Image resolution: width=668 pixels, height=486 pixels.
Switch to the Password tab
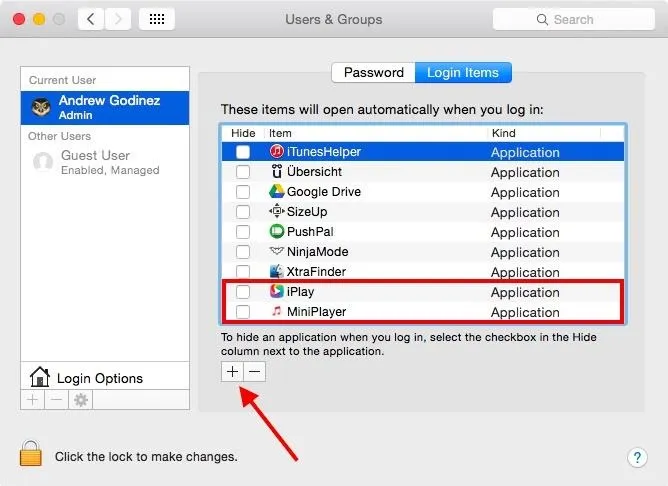tap(374, 72)
